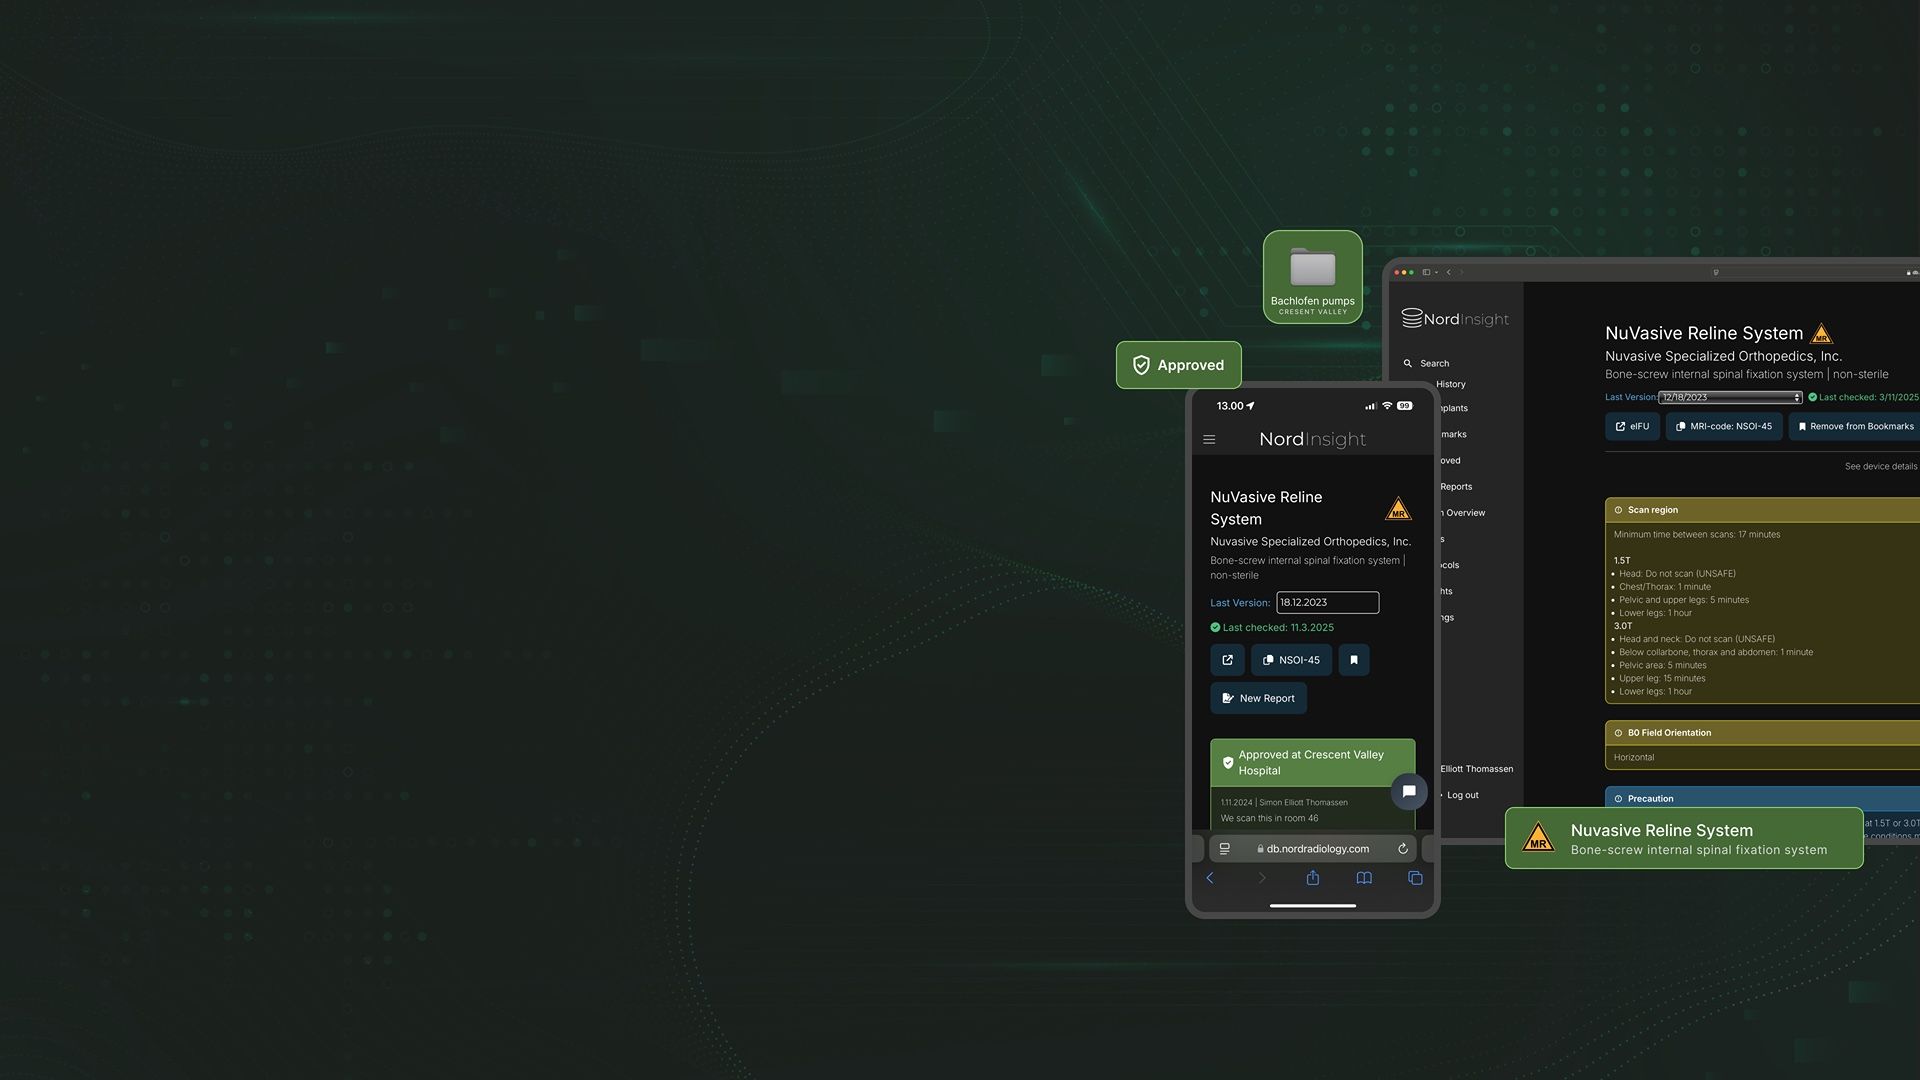
Task: Tap the bookmark icon button on the phone
Action: coord(1354,660)
